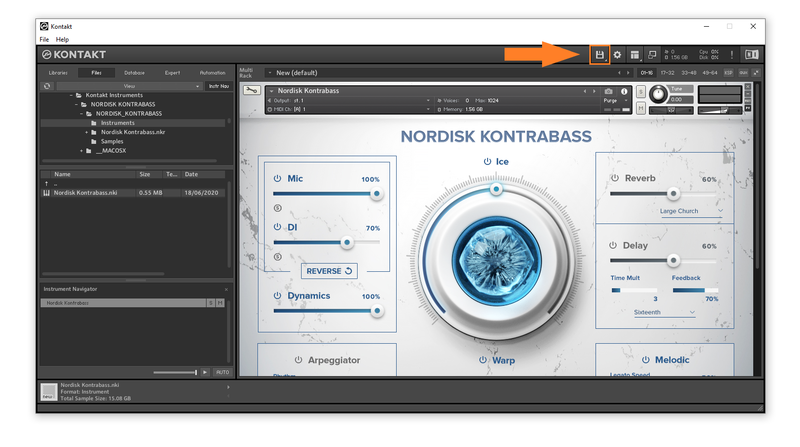Mute the instrument with M button in header
800x447 pixels.
[x=641, y=108]
